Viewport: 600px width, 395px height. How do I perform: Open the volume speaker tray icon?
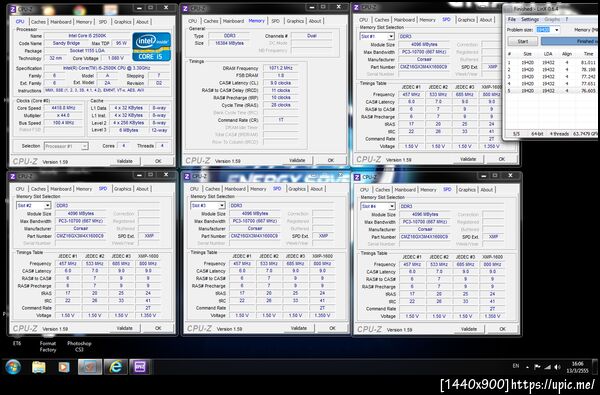(x=557, y=367)
